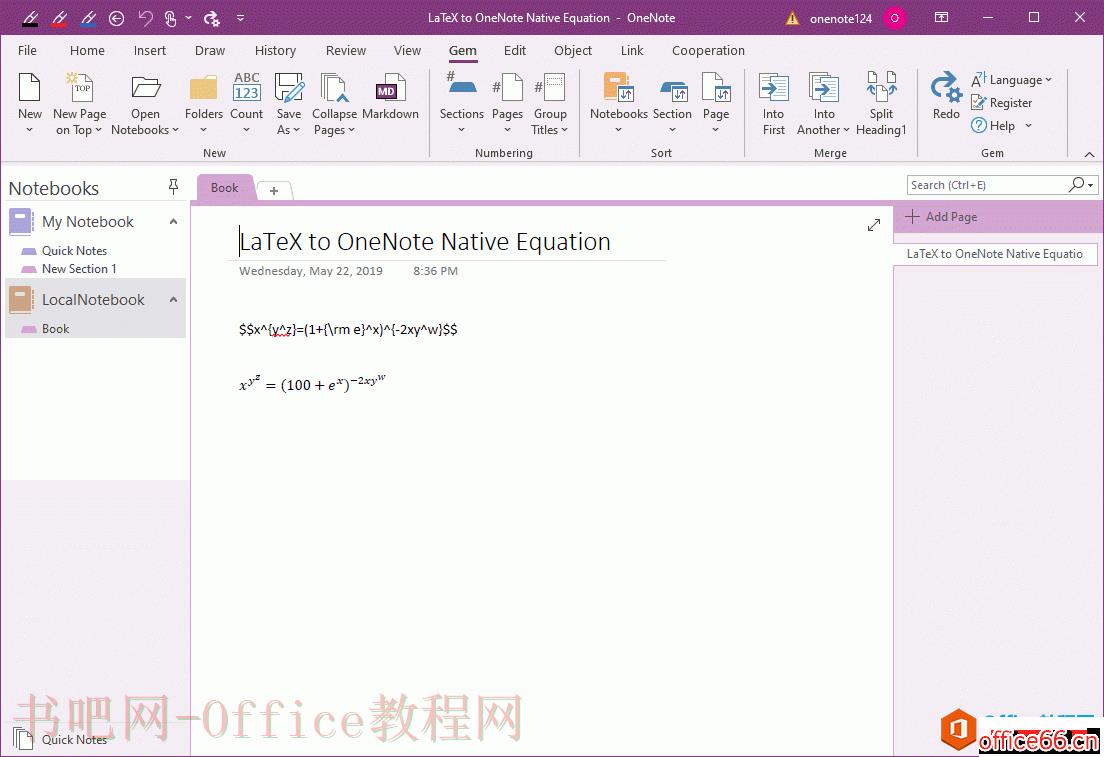The width and height of the screenshot is (1104, 757).
Task: Open the File menu
Action: (27, 51)
